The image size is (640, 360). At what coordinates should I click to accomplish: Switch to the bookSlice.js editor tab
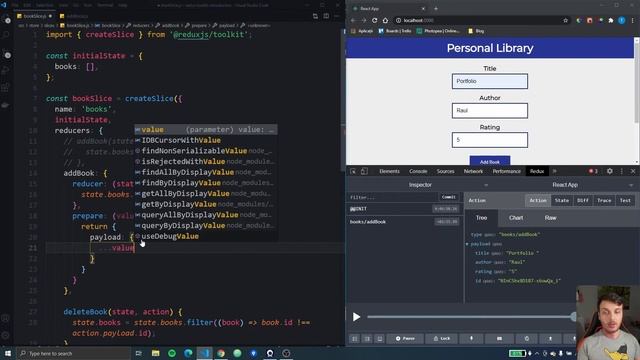(x=35, y=16)
